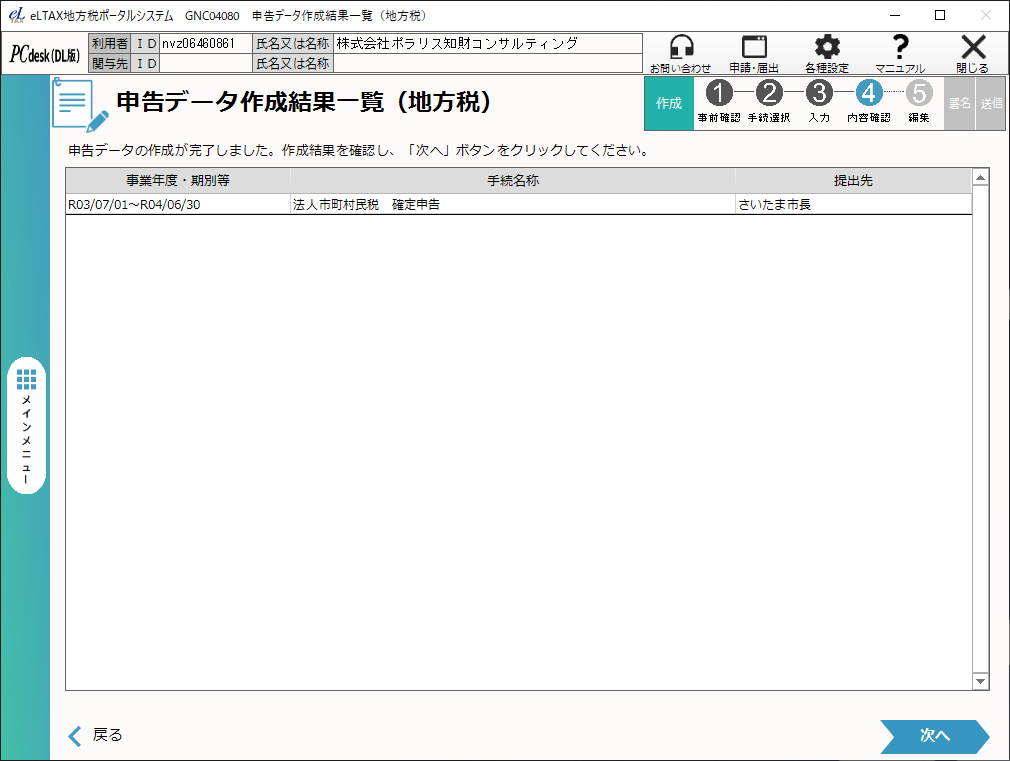This screenshot has height=761, width=1010.
Task: Click the scrollbar up arrow
Action: point(980,178)
